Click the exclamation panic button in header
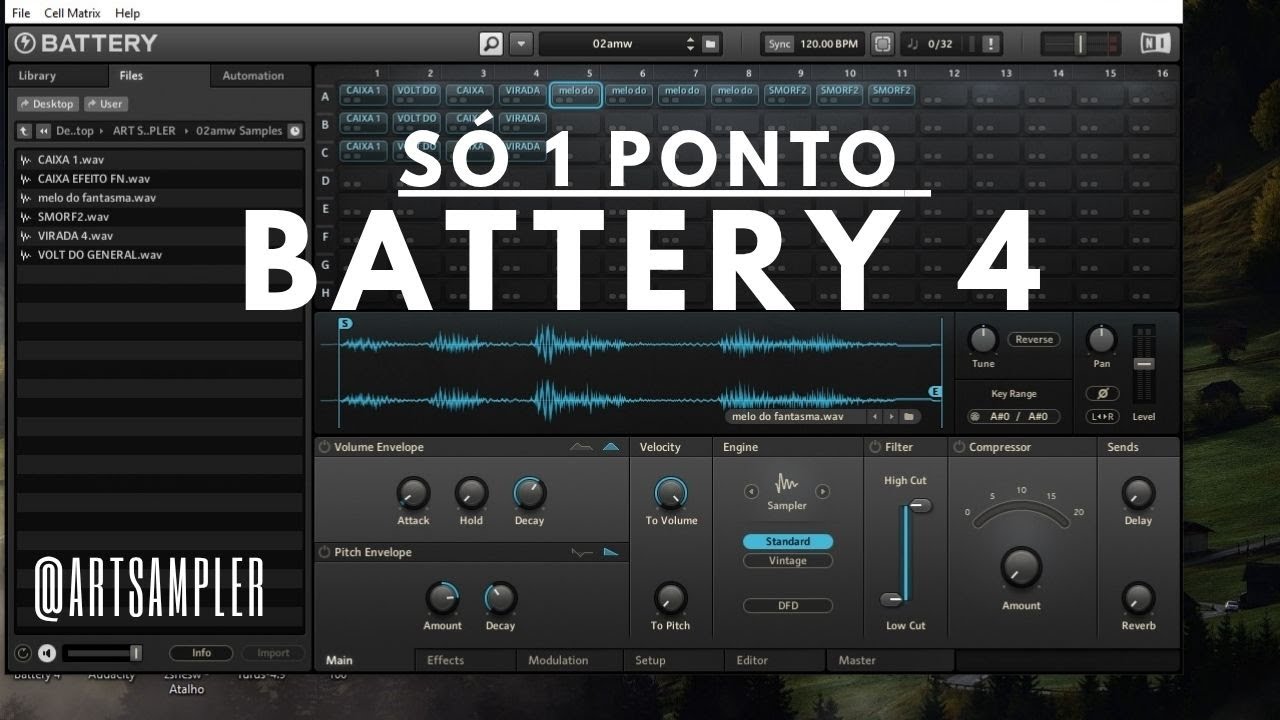This screenshot has height=720, width=1280. pos(990,44)
